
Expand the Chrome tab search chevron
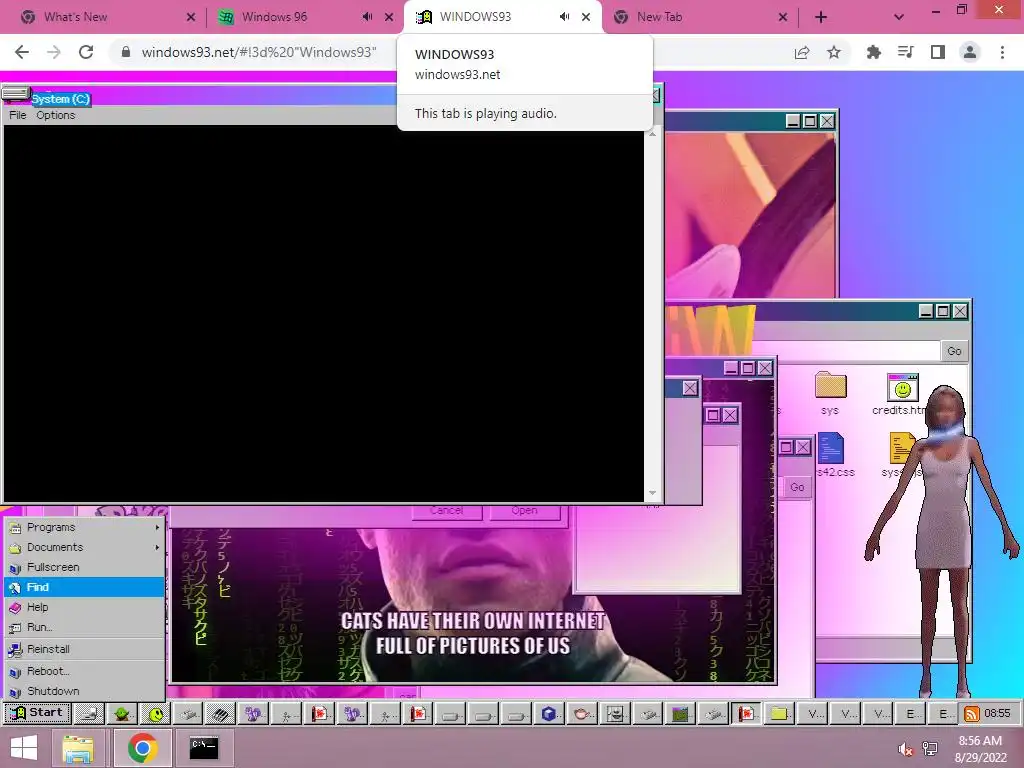coord(899,17)
